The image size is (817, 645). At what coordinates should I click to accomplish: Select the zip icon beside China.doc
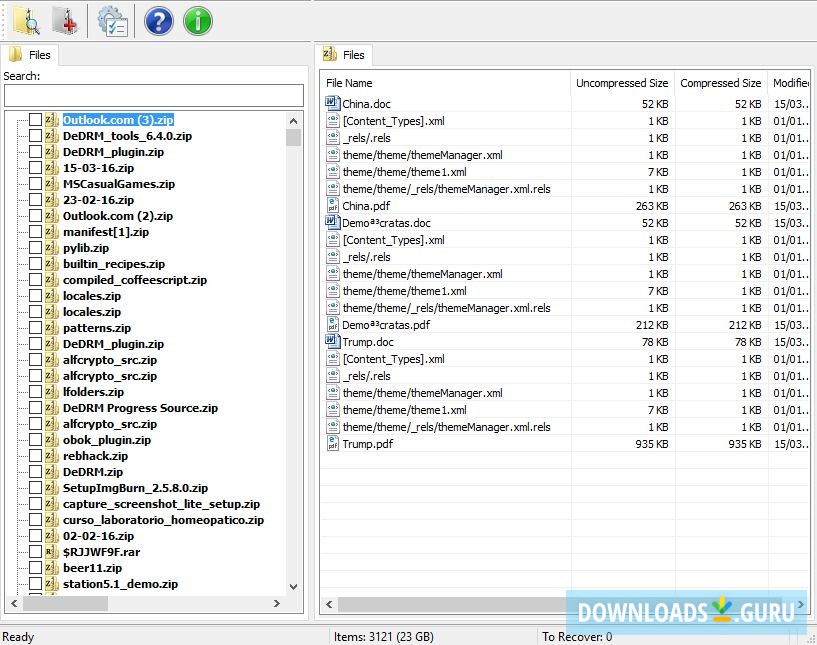point(331,103)
